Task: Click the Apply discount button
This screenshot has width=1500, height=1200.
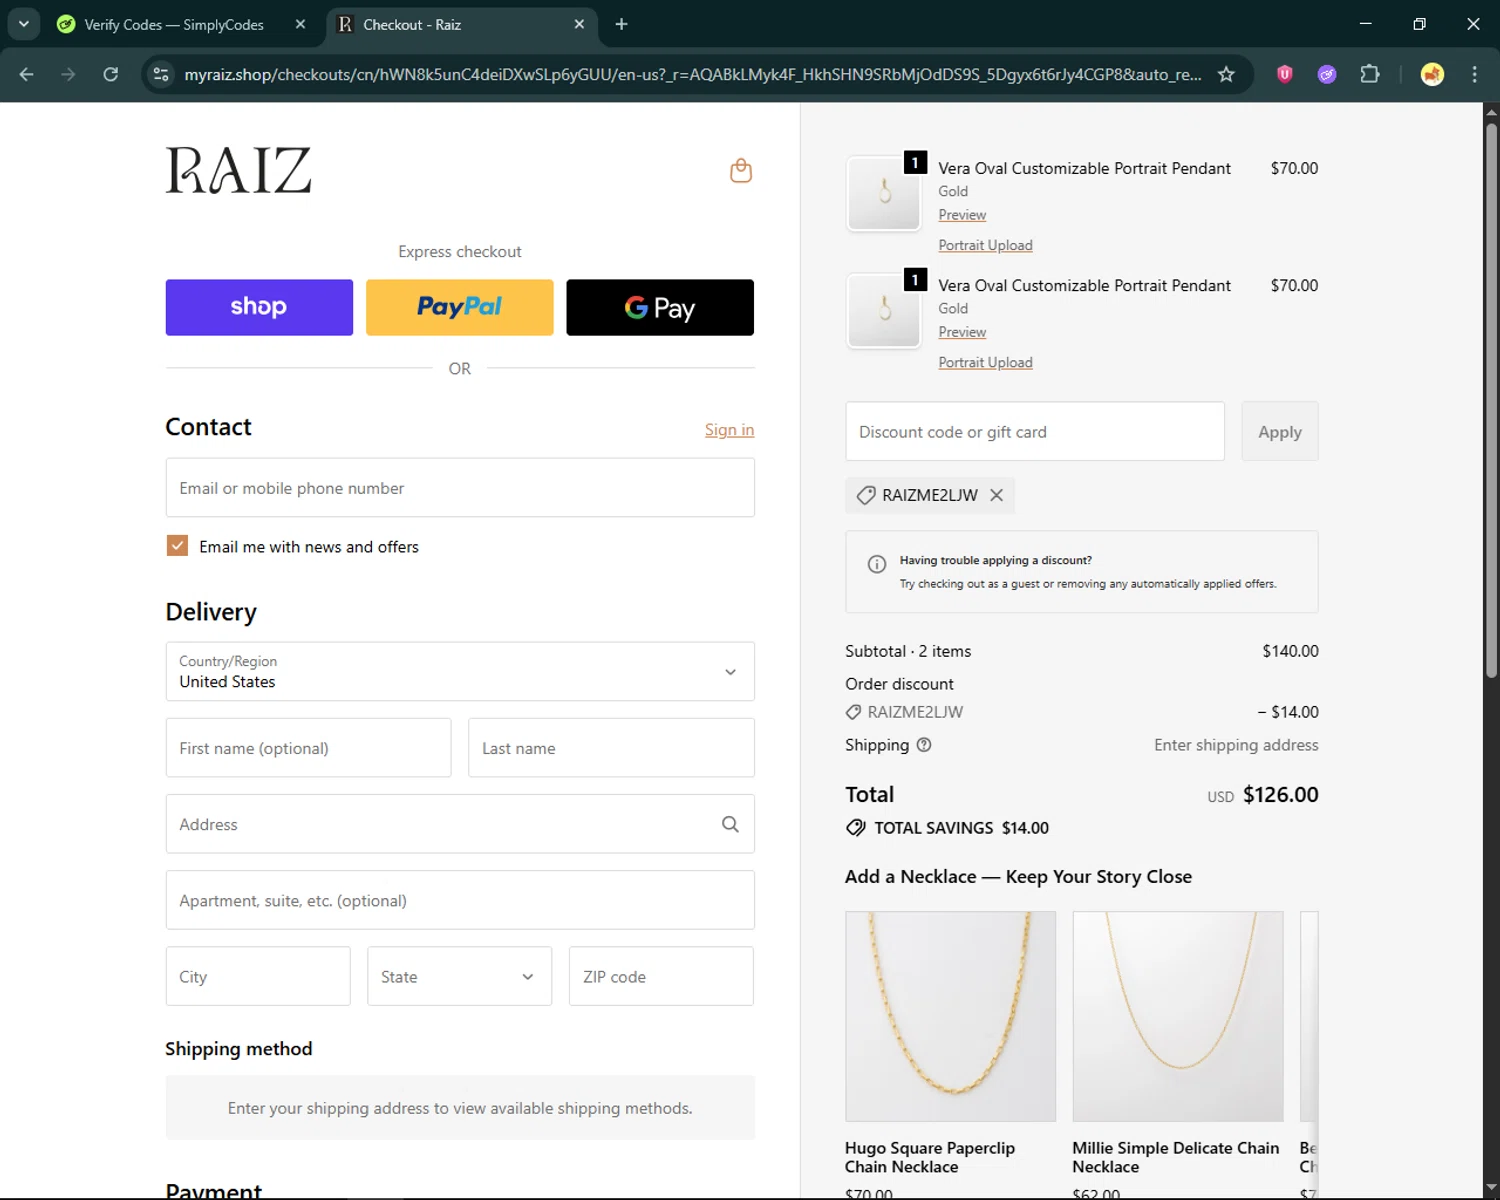Action: pyautogui.click(x=1280, y=432)
